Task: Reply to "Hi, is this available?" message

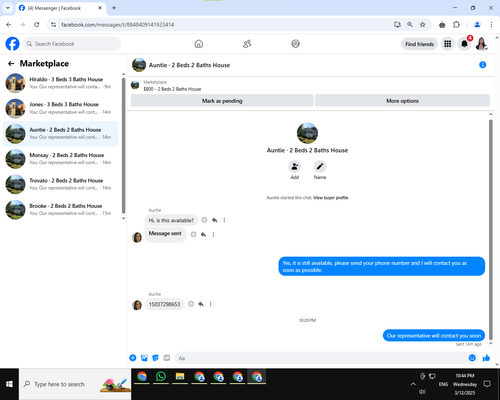Action: [214, 220]
